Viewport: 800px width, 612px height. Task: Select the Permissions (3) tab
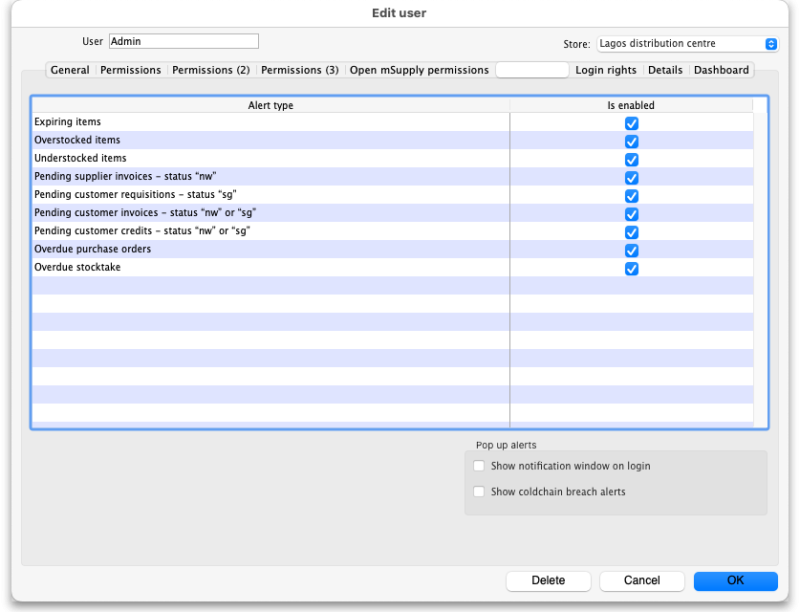[299, 70]
